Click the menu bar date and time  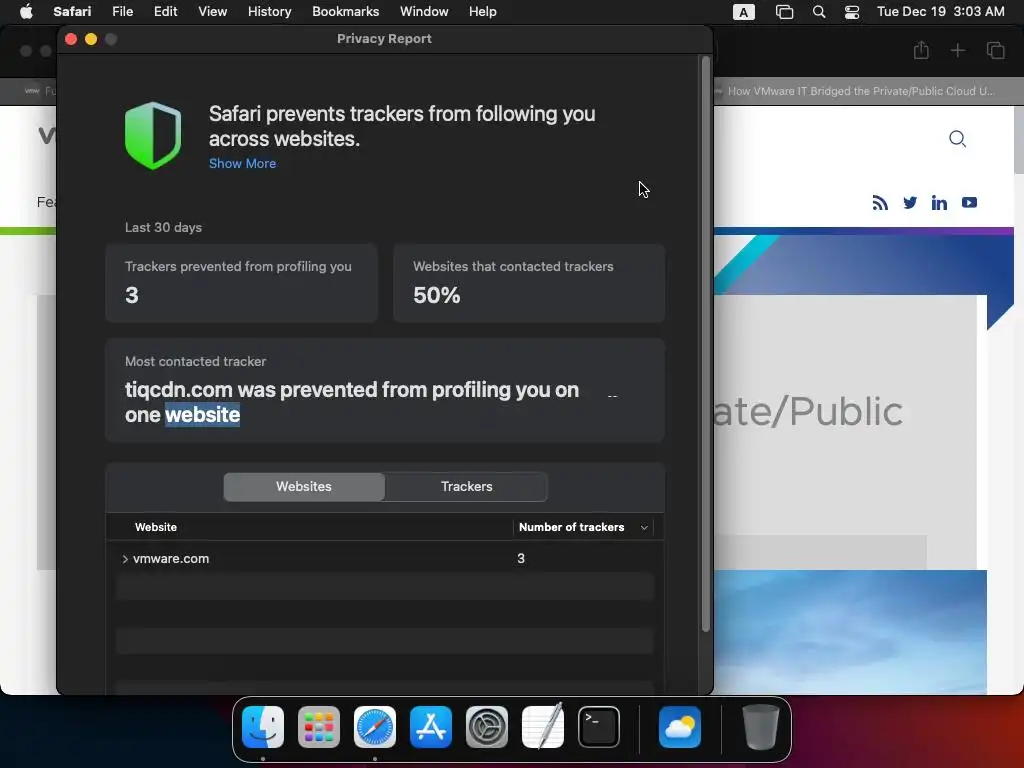tap(940, 12)
